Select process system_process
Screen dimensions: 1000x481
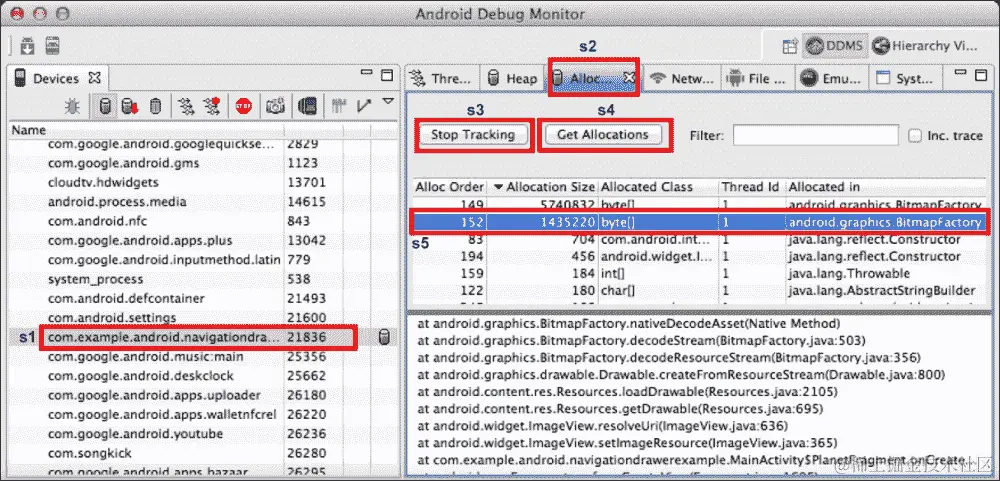(203, 279)
